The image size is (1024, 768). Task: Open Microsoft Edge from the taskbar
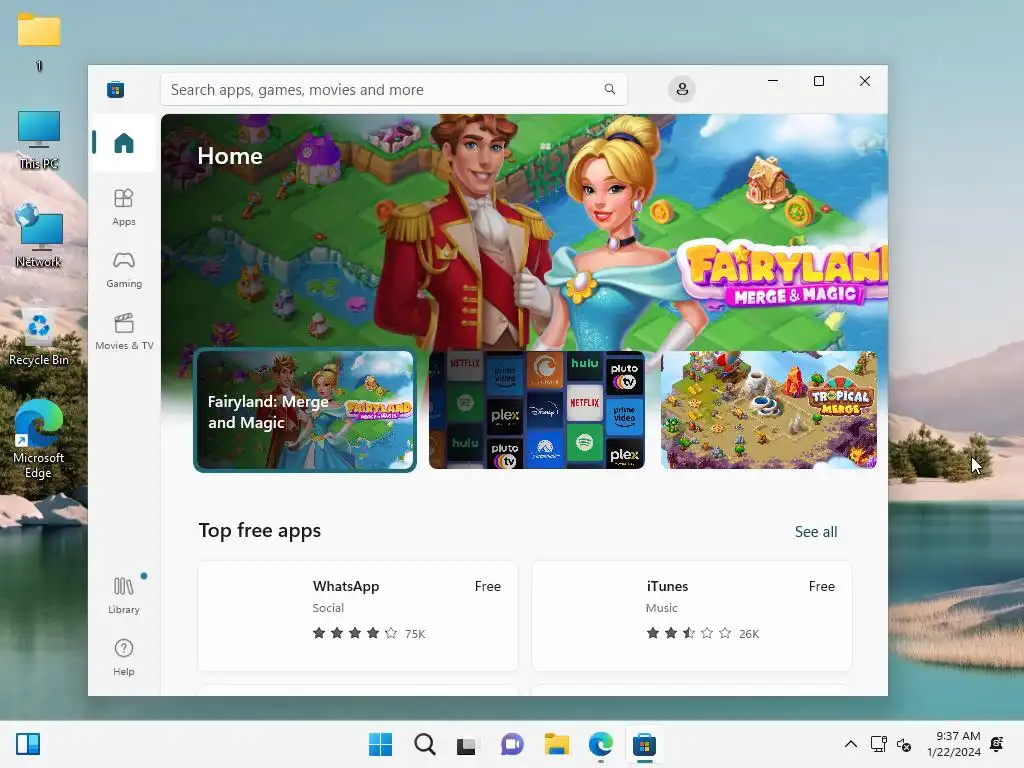[x=600, y=744]
